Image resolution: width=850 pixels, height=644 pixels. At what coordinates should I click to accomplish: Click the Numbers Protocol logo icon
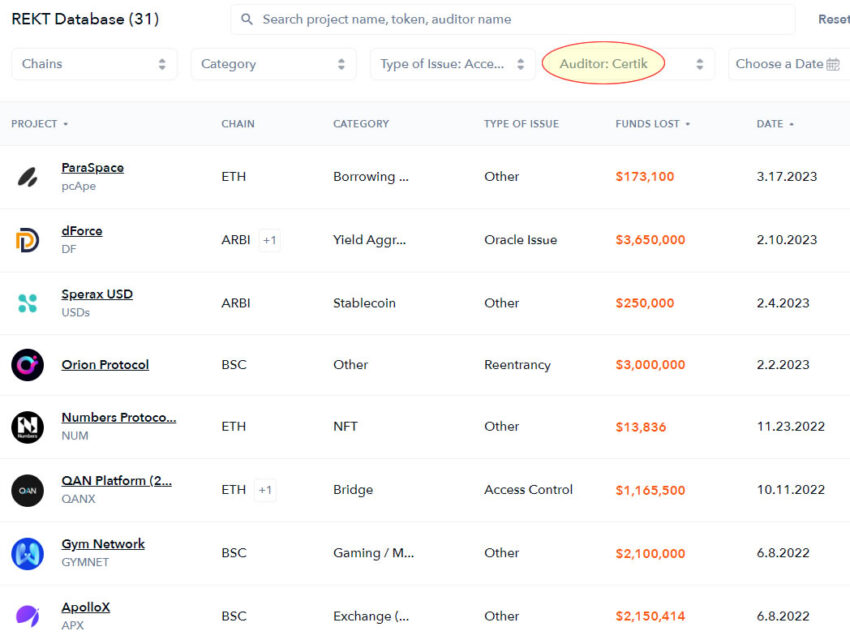click(27, 427)
